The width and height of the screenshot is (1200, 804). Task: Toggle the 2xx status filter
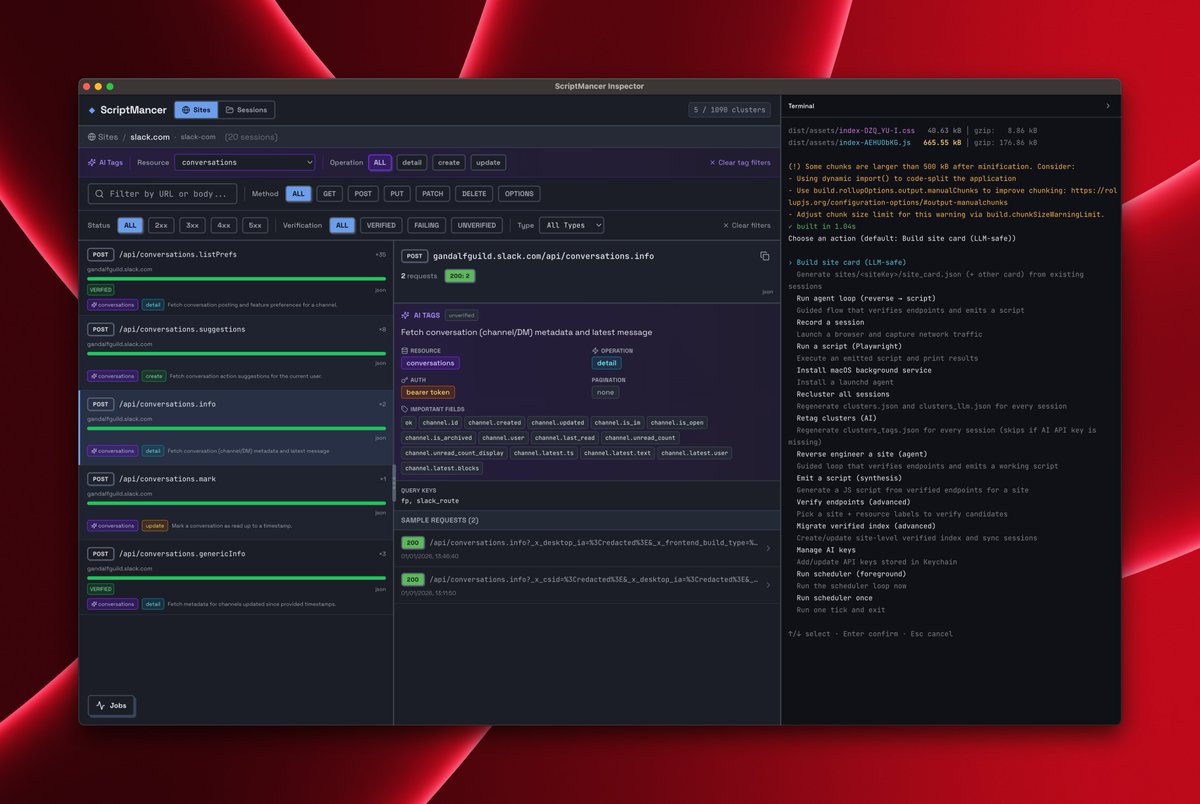coord(161,225)
